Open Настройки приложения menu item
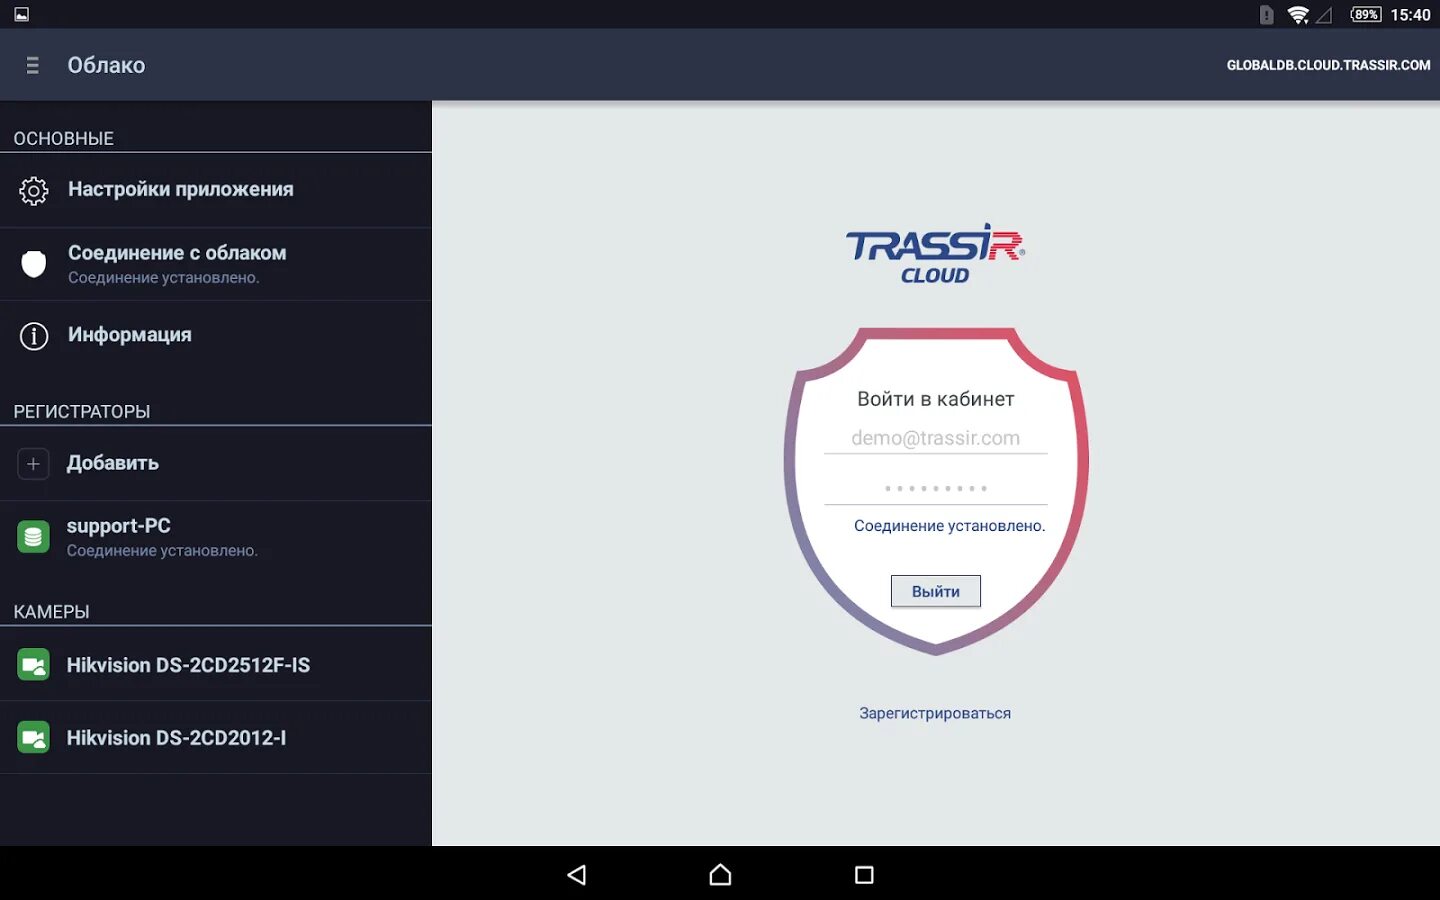 pyautogui.click(x=216, y=190)
